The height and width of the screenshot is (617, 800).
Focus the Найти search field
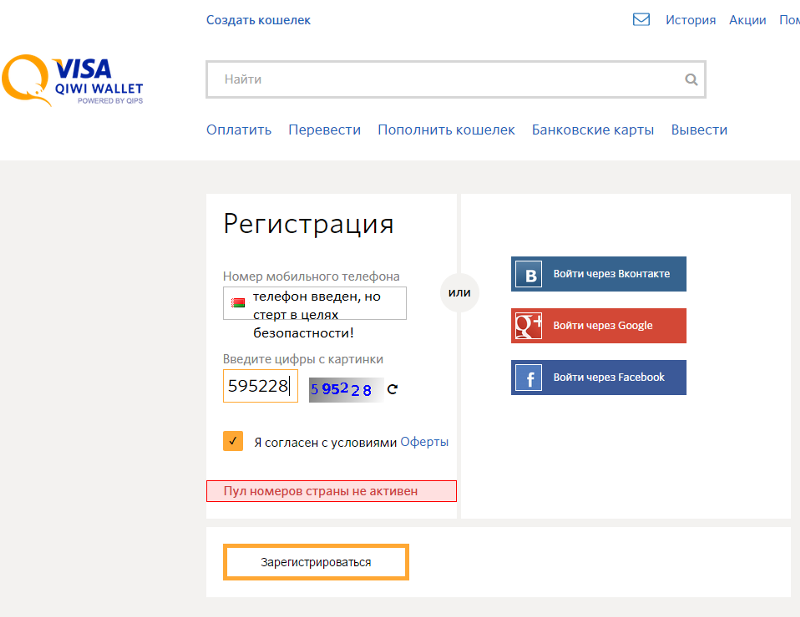(x=456, y=79)
